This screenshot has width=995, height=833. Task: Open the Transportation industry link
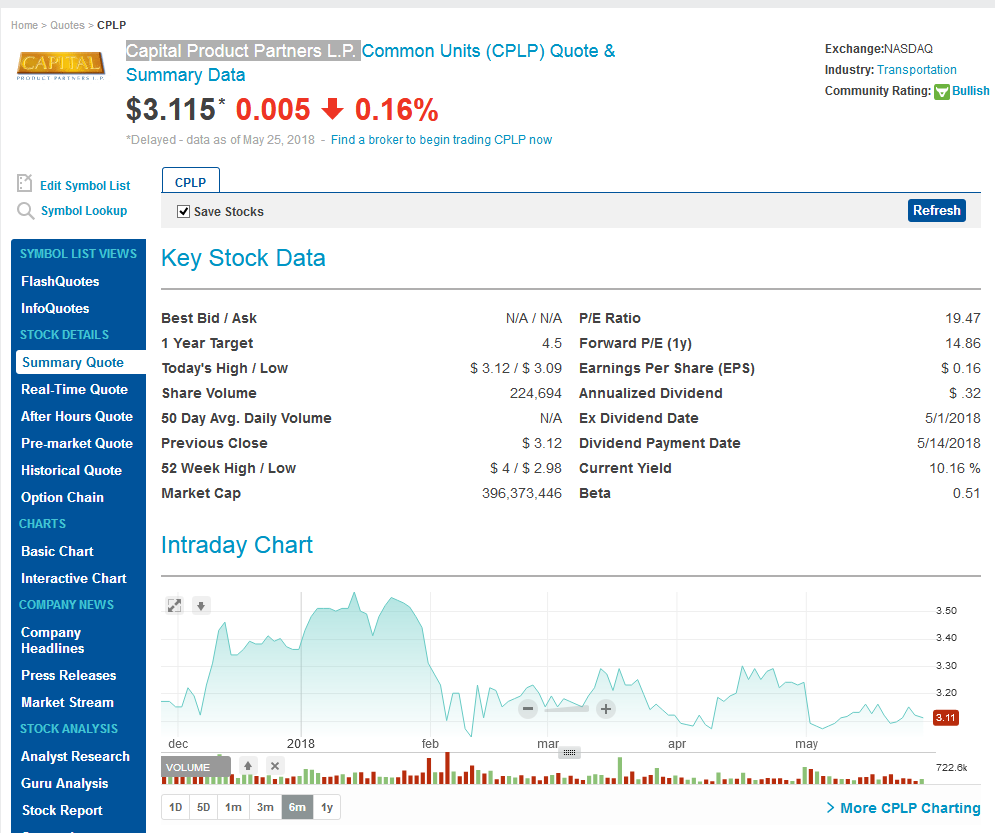click(916, 70)
